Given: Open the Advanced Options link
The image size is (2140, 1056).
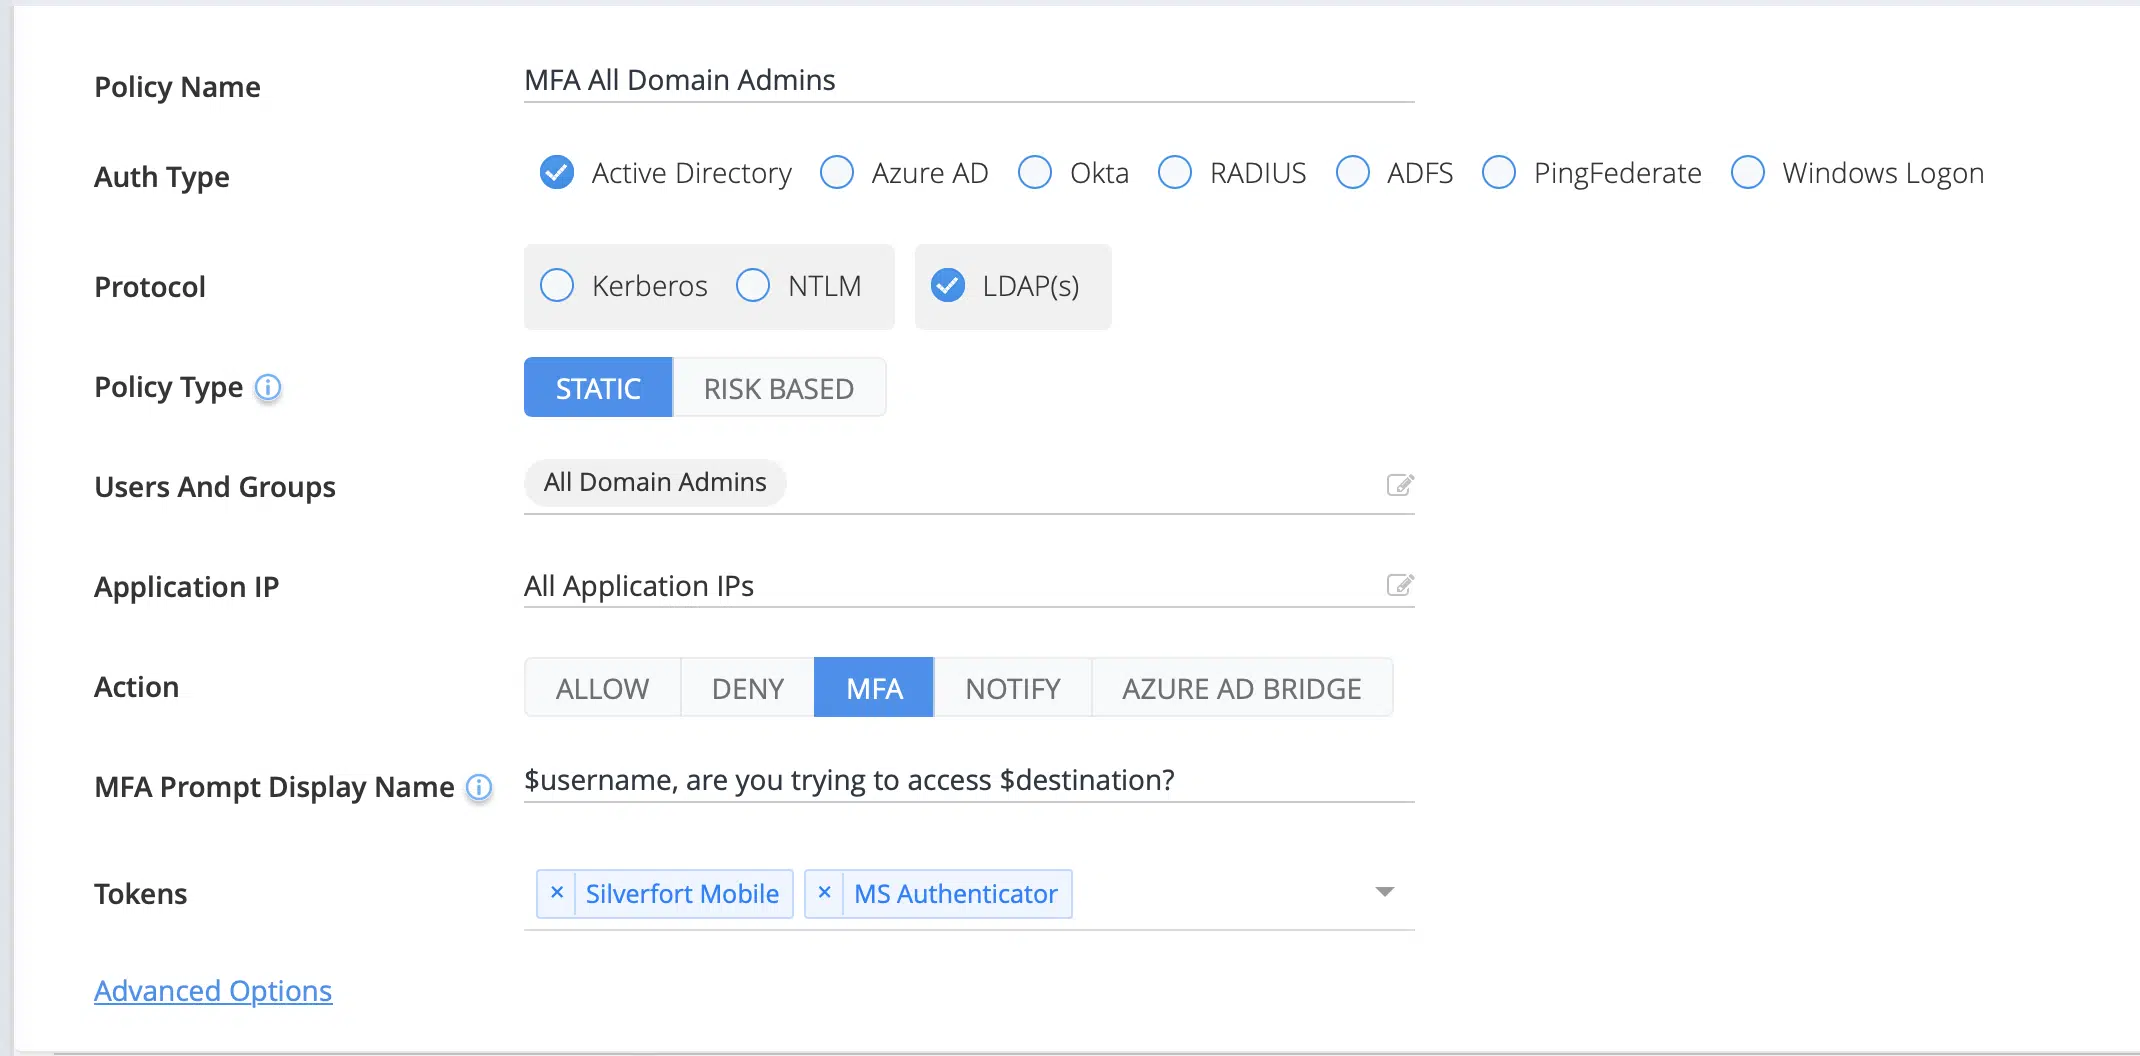Looking at the screenshot, I should [x=213, y=991].
